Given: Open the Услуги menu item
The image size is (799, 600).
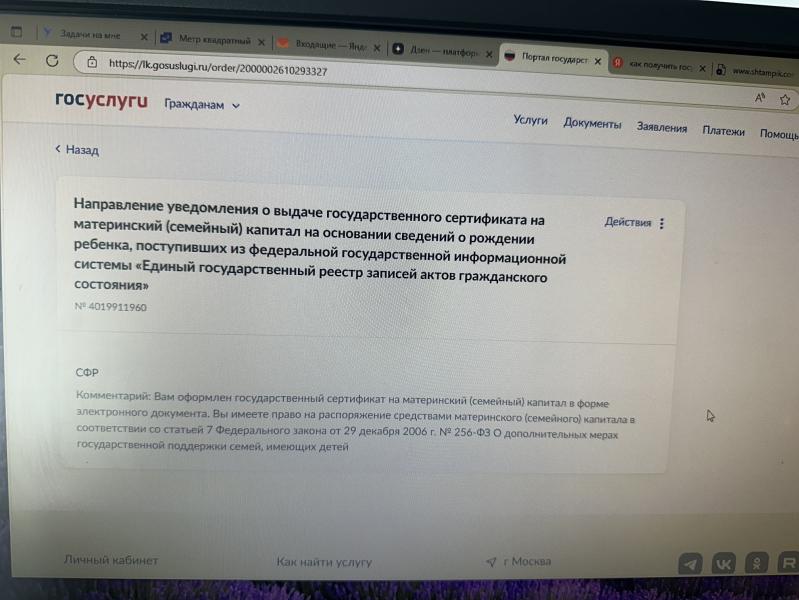Looking at the screenshot, I should 530,120.
